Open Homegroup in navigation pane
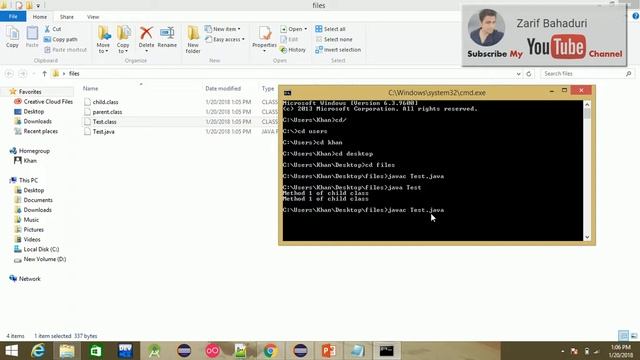640x360 pixels. point(34,151)
